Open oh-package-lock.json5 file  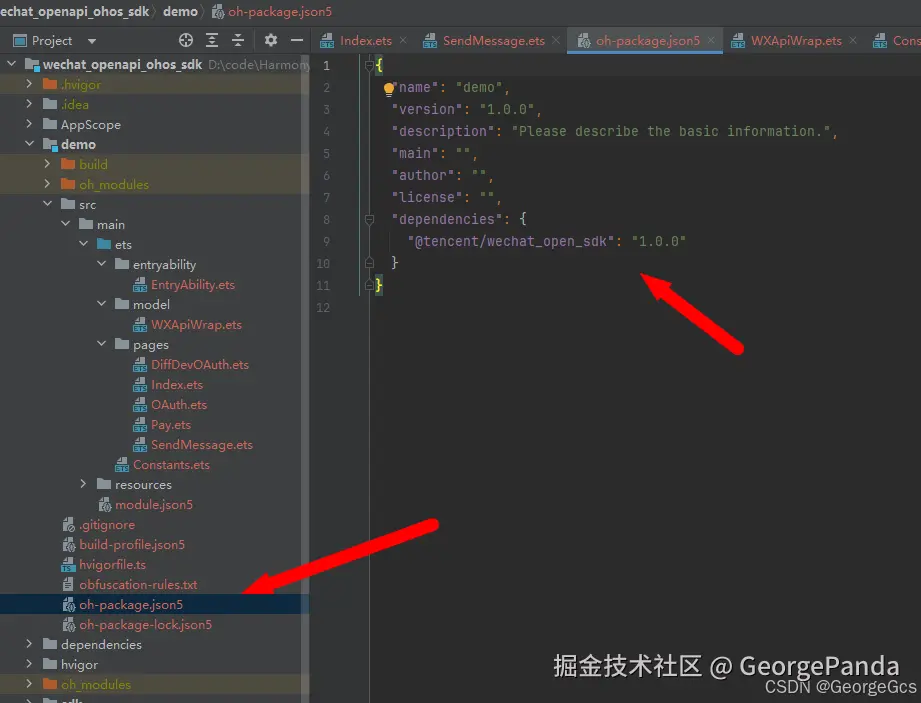[x=146, y=624]
